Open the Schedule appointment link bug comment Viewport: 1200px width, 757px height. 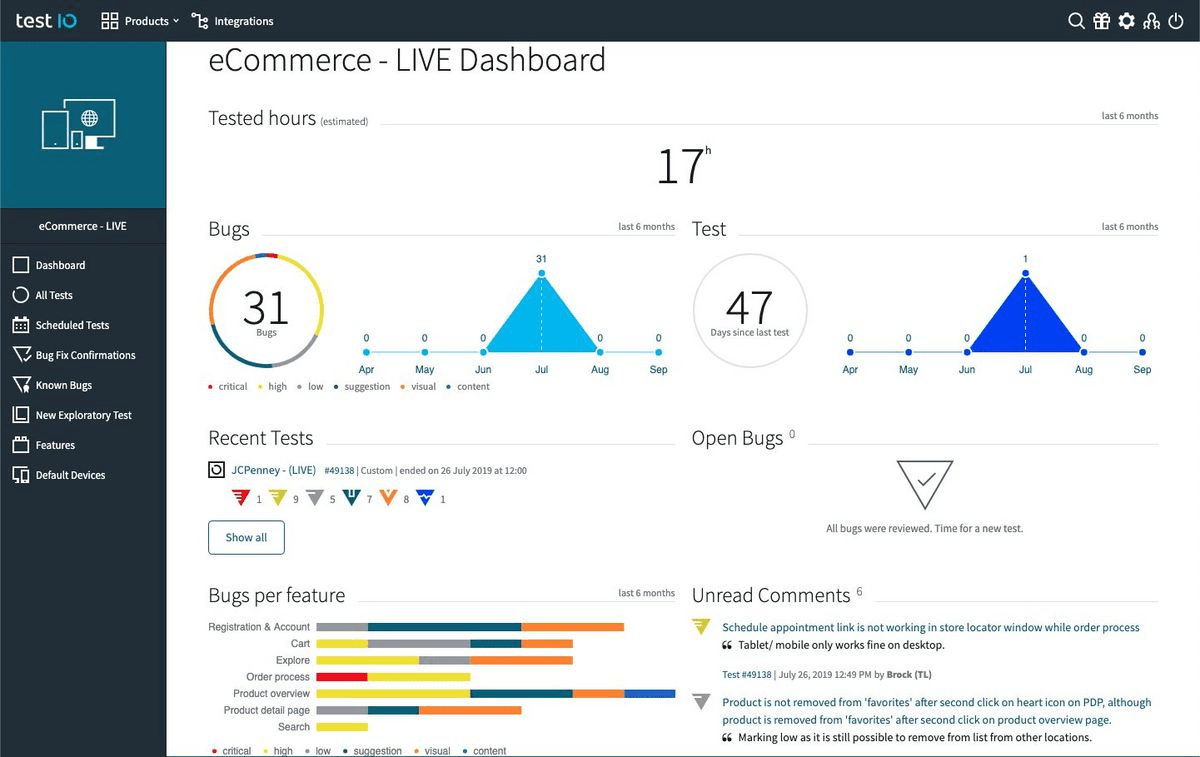[x=930, y=627]
